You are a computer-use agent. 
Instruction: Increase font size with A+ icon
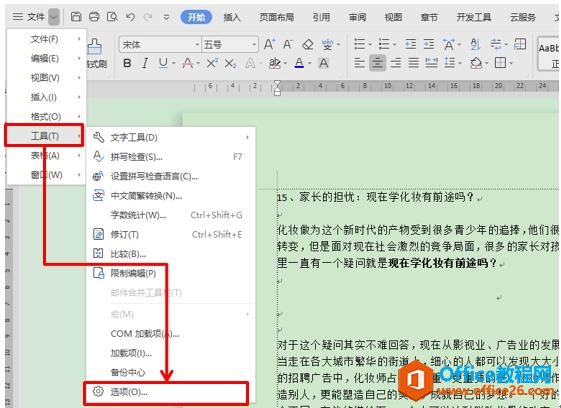[x=269, y=44]
